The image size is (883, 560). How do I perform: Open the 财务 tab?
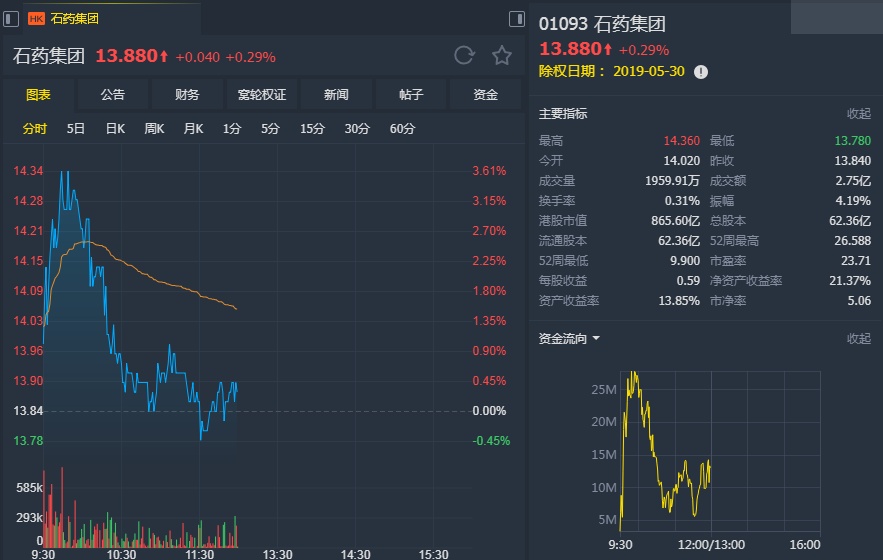click(x=187, y=95)
